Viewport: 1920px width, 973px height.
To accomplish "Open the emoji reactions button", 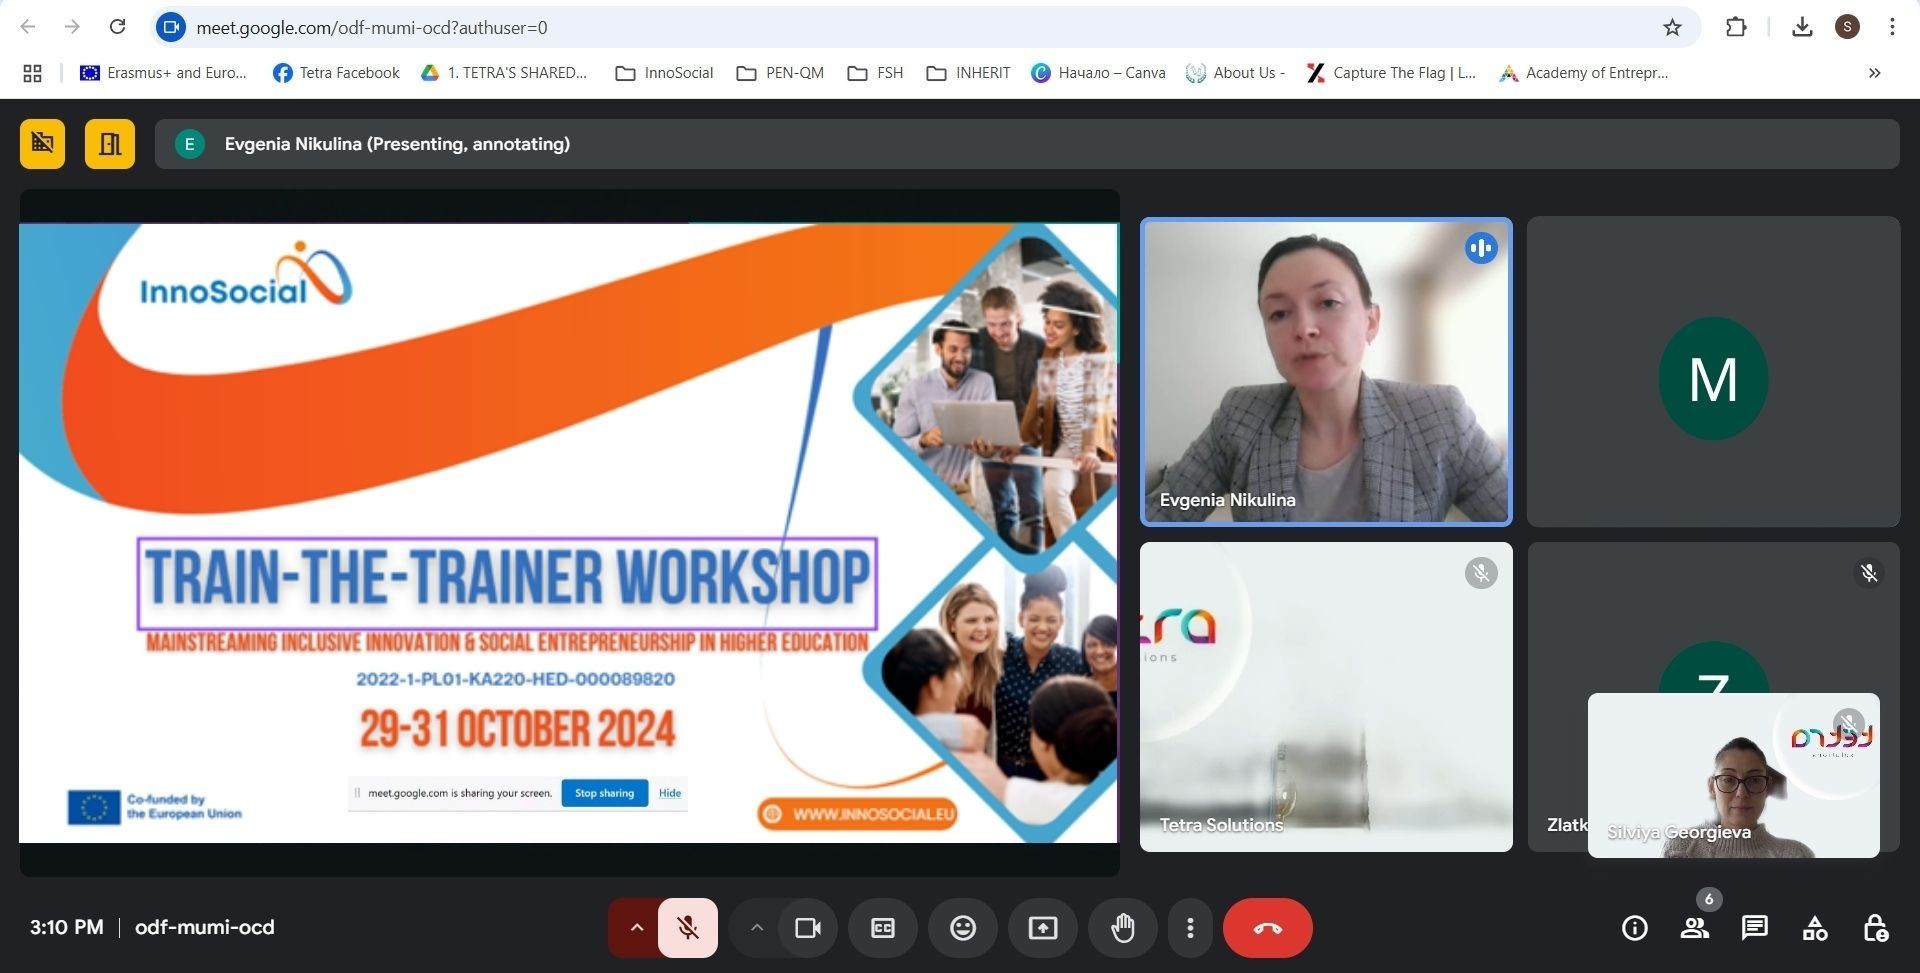I will (x=963, y=928).
